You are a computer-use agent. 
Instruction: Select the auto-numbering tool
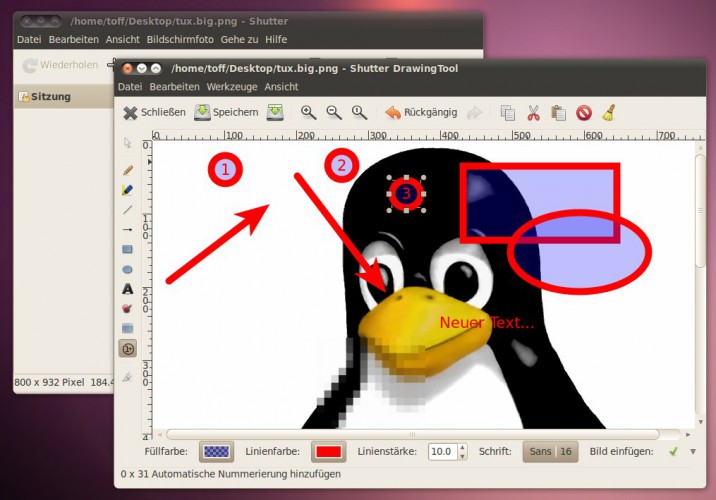[x=128, y=349]
